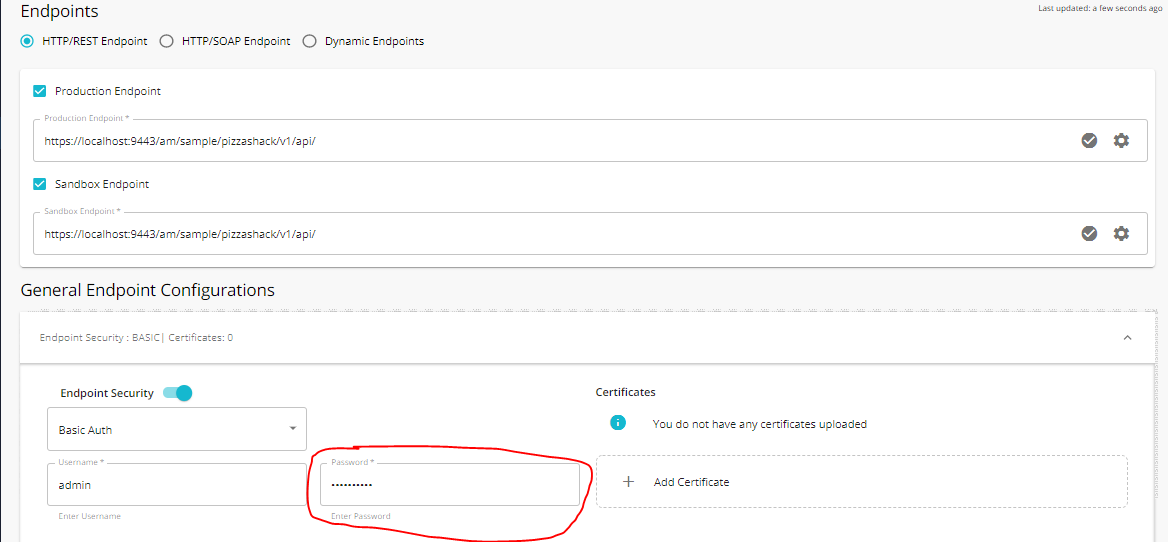The width and height of the screenshot is (1168, 542).
Task: Collapse the Endpoint Security panel chevron
Action: coord(1127,337)
